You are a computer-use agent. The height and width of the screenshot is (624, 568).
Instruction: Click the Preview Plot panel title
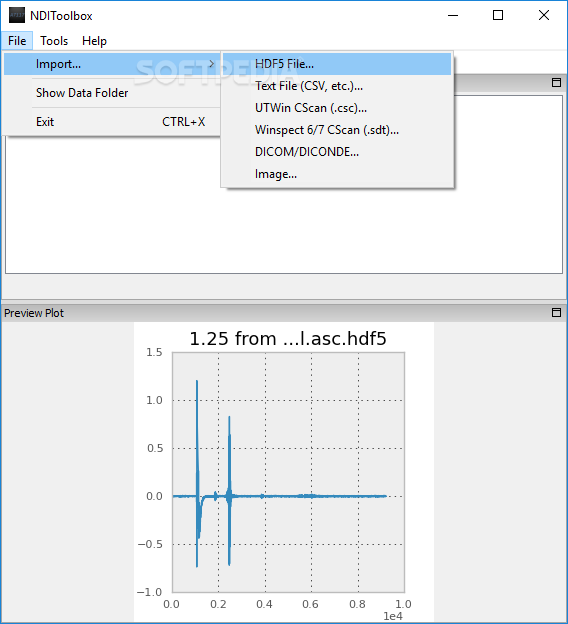tap(34, 313)
